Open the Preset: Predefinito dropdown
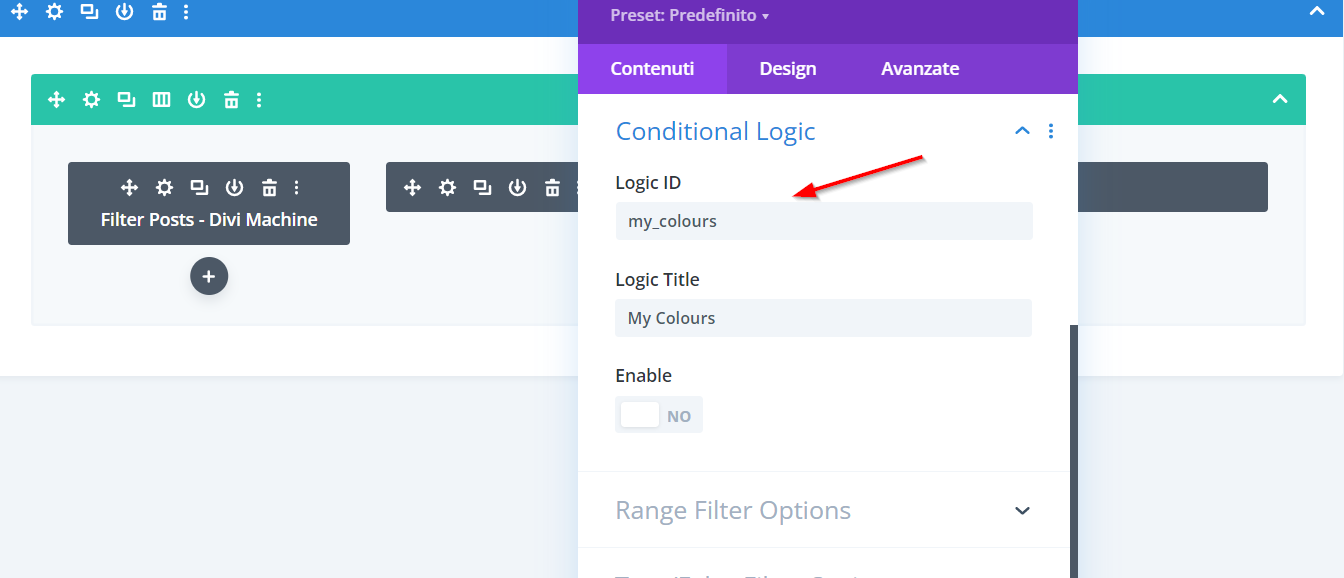The height and width of the screenshot is (578, 1344). [689, 16]
